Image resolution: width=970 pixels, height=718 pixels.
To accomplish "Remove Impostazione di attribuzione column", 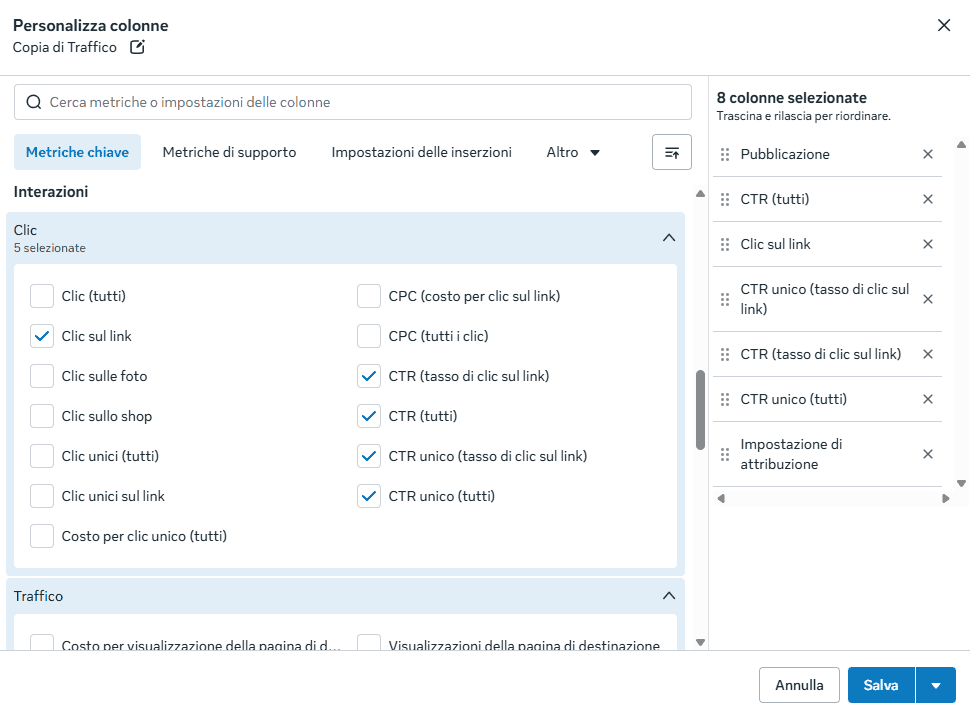I will click(928, 454).
